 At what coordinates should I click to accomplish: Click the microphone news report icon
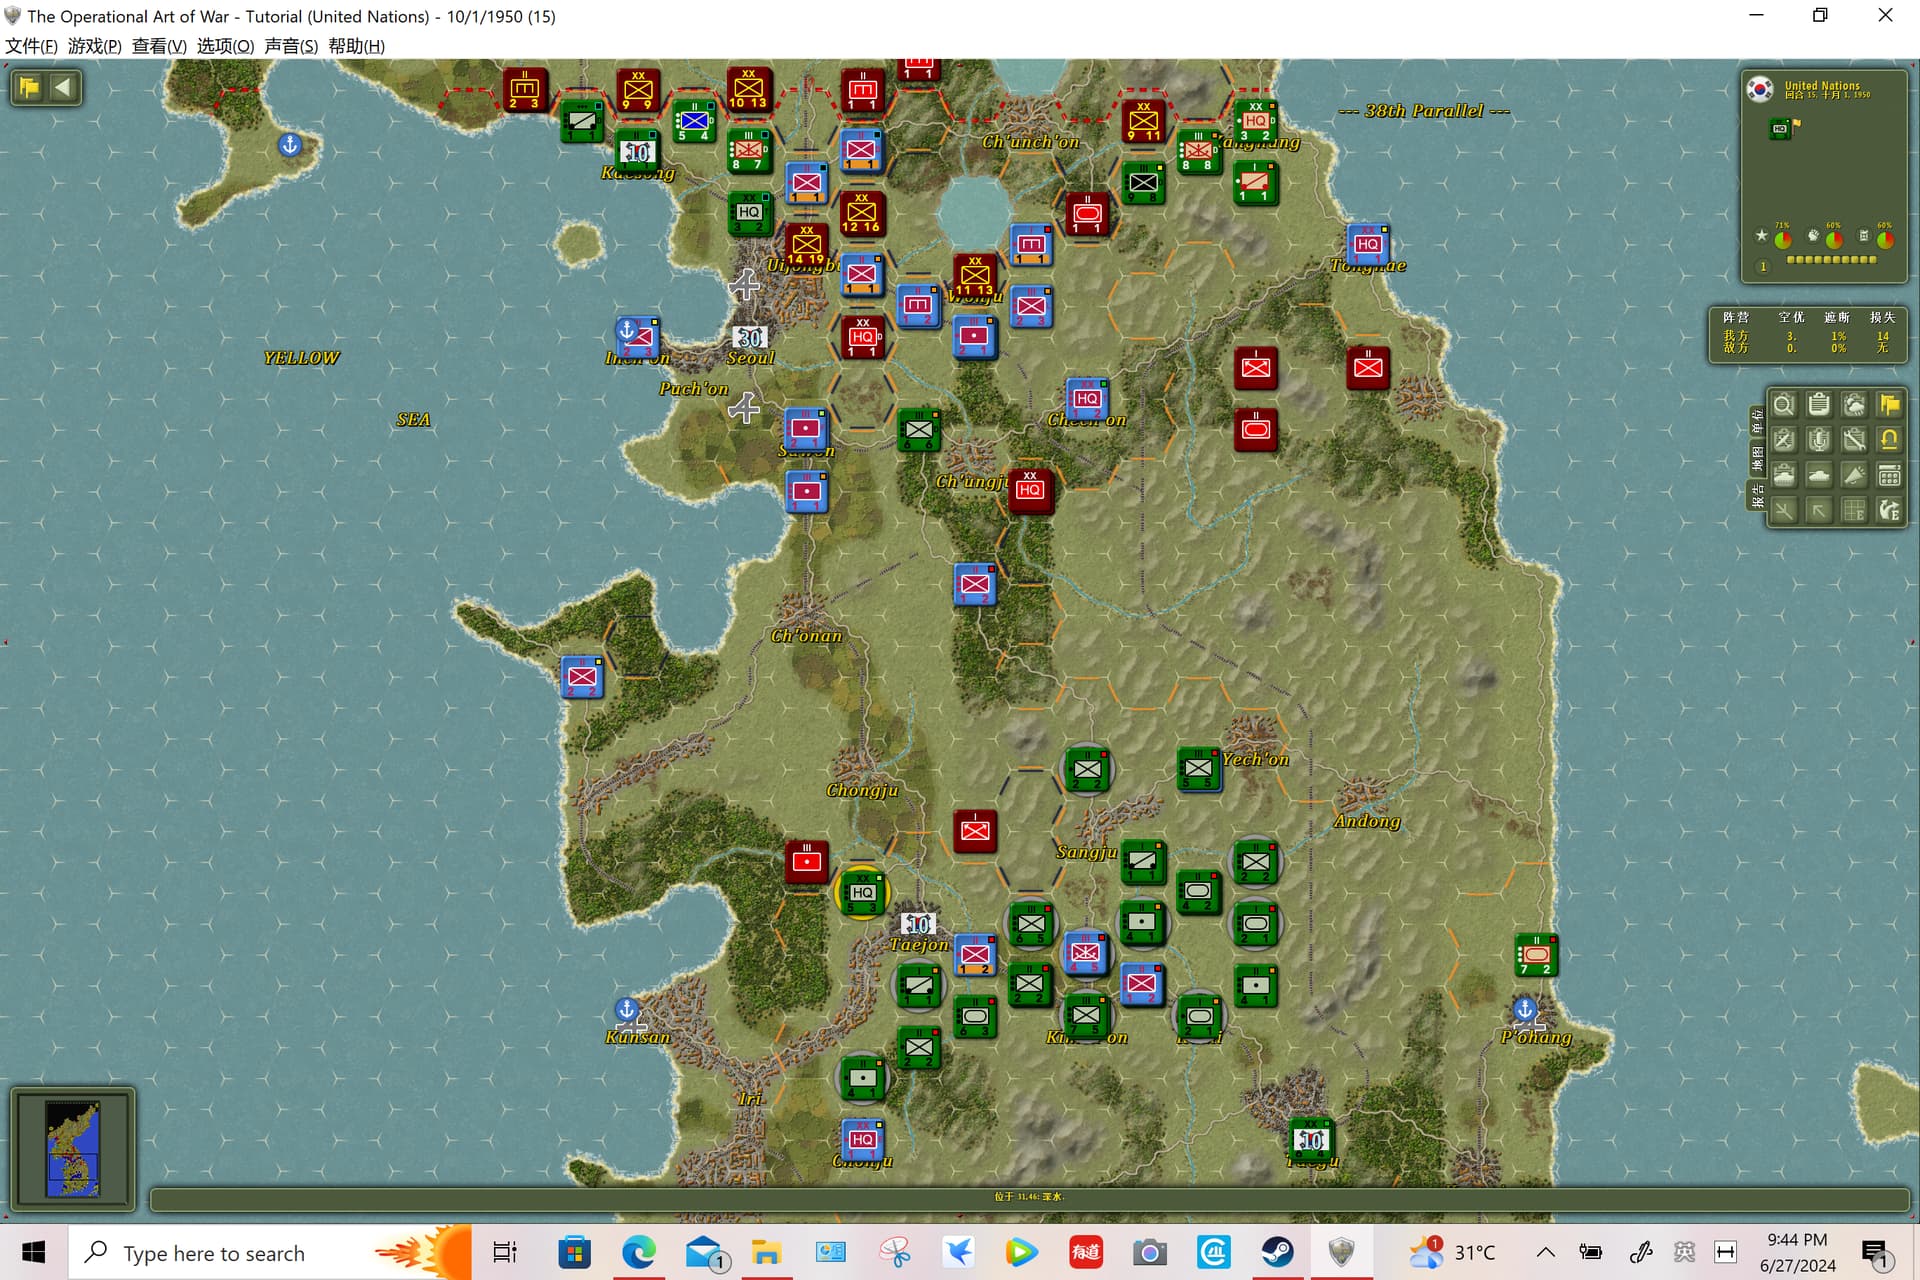coord(1819,440)
